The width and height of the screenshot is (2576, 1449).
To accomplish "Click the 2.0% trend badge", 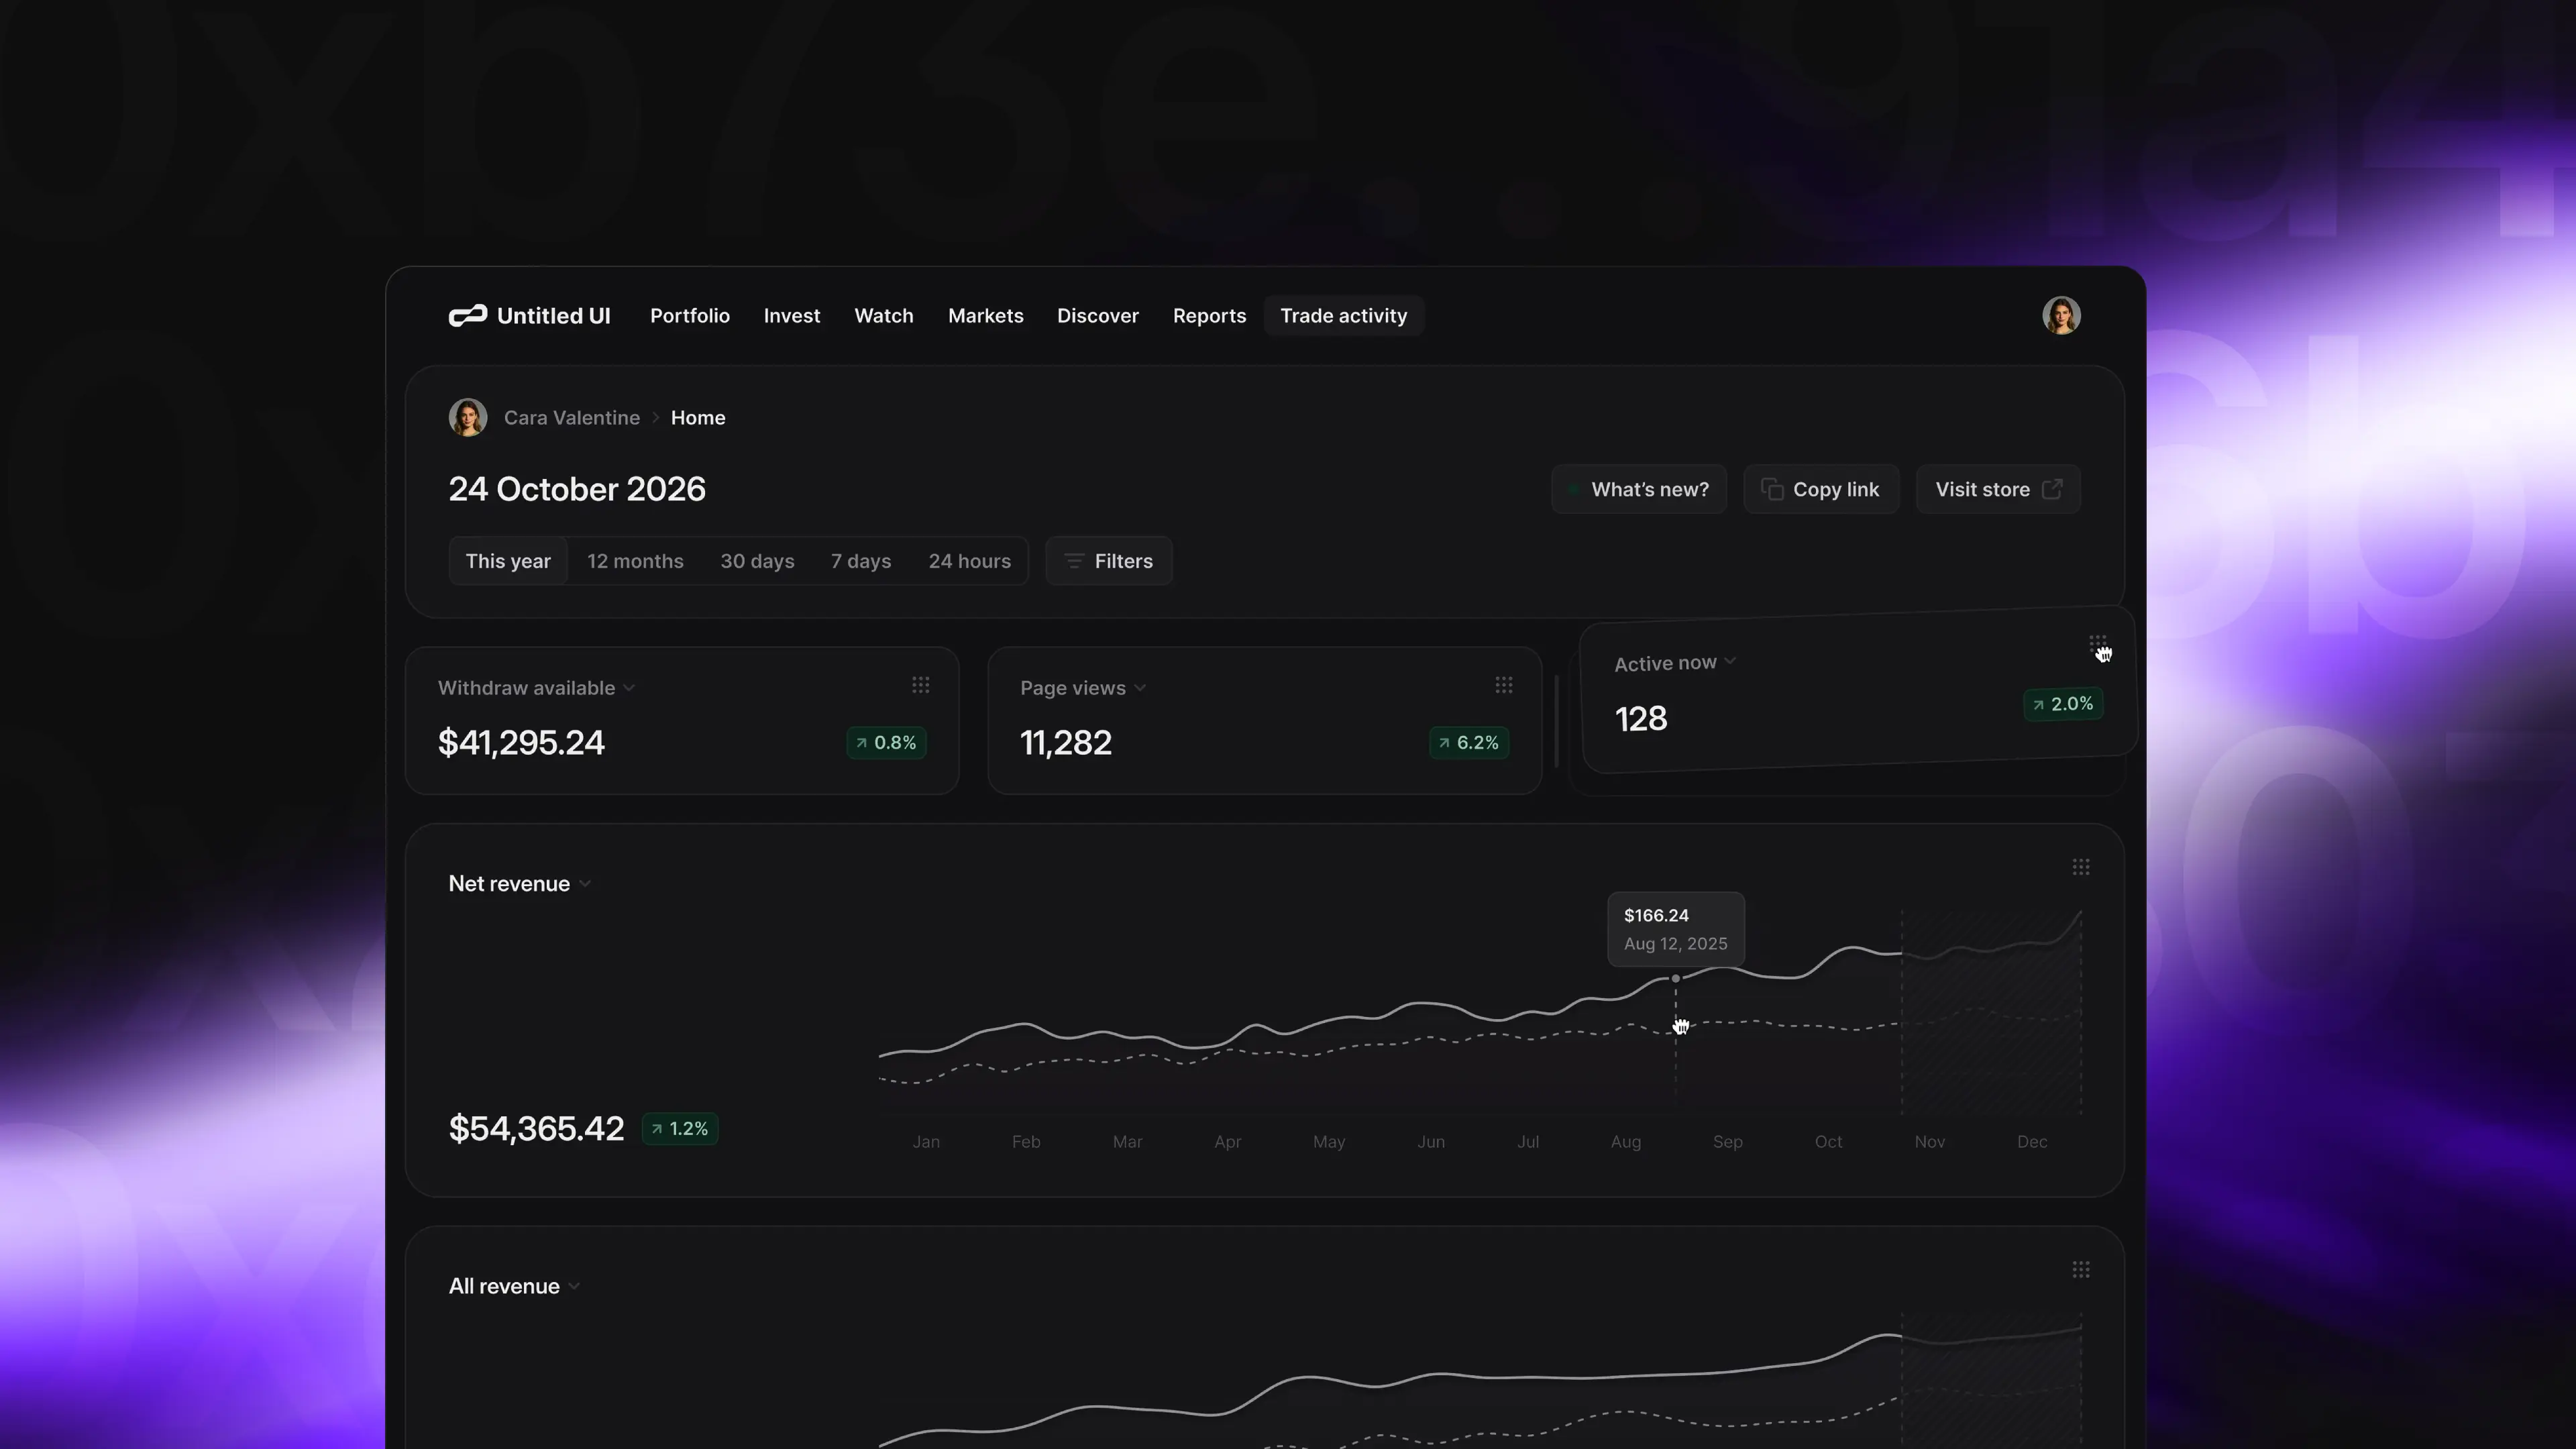I will click(x=2063, y=704).
